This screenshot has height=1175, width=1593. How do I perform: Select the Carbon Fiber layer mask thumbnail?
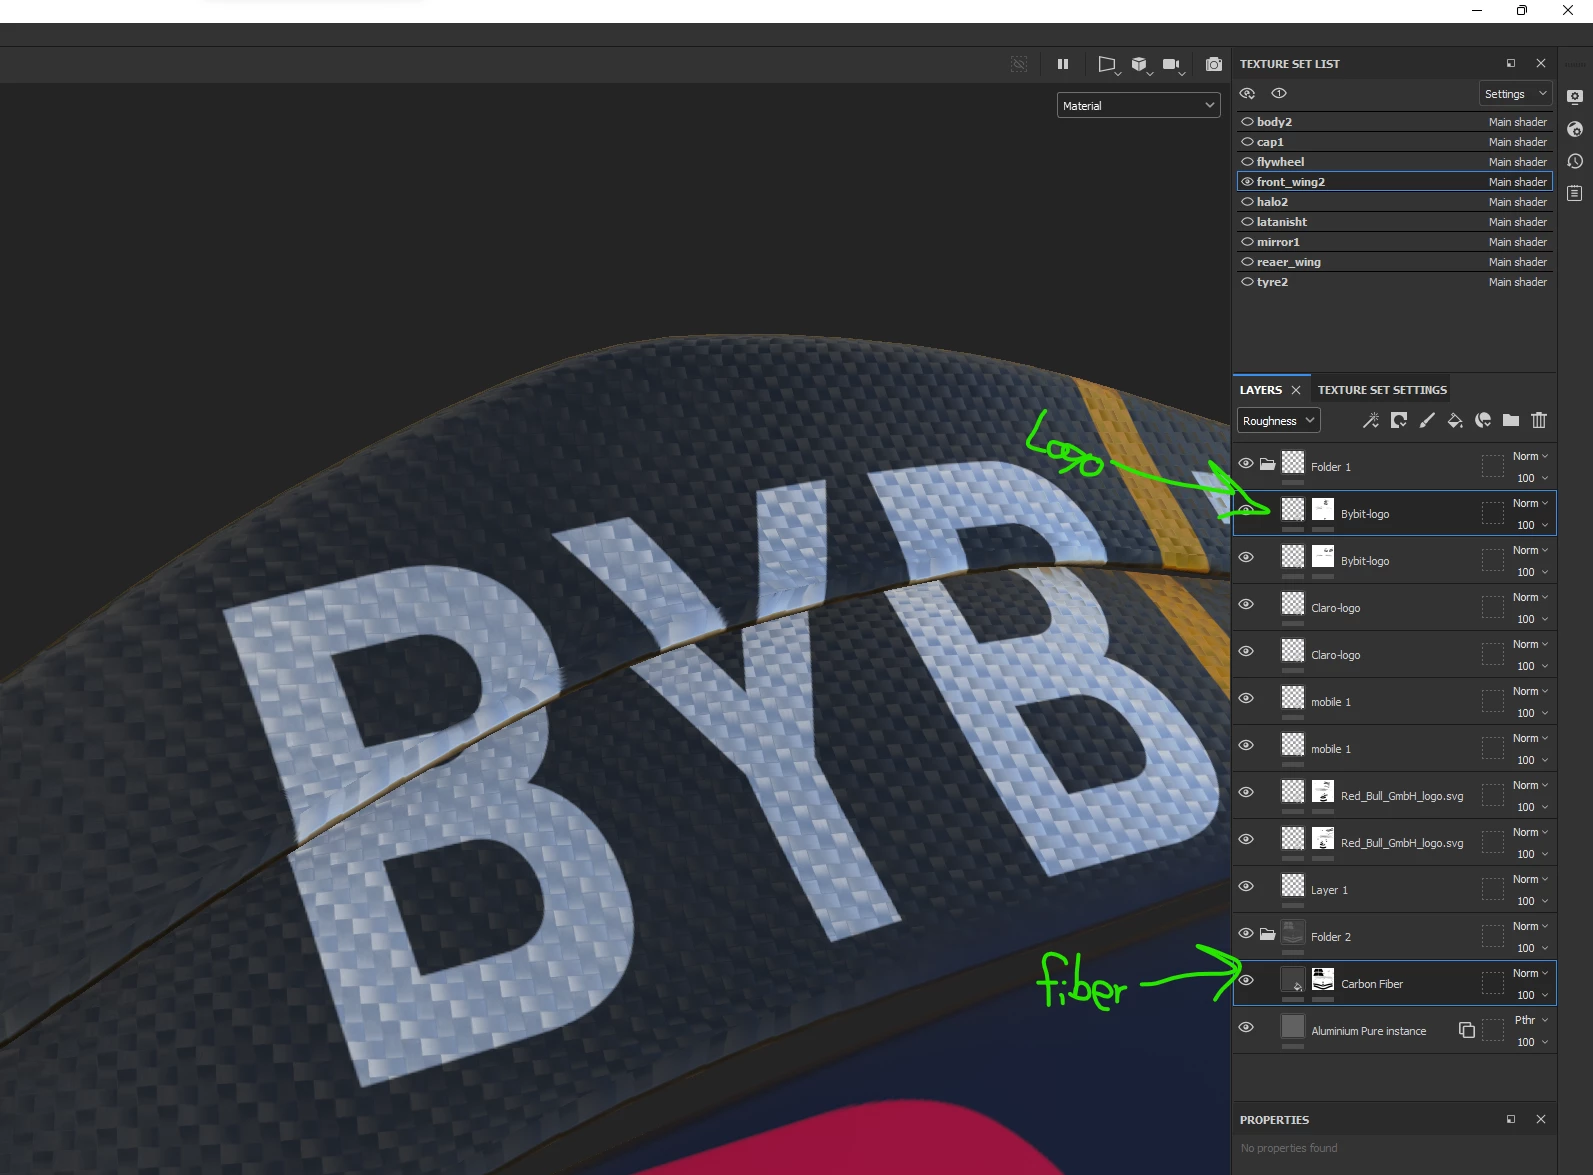(1323, 979)
